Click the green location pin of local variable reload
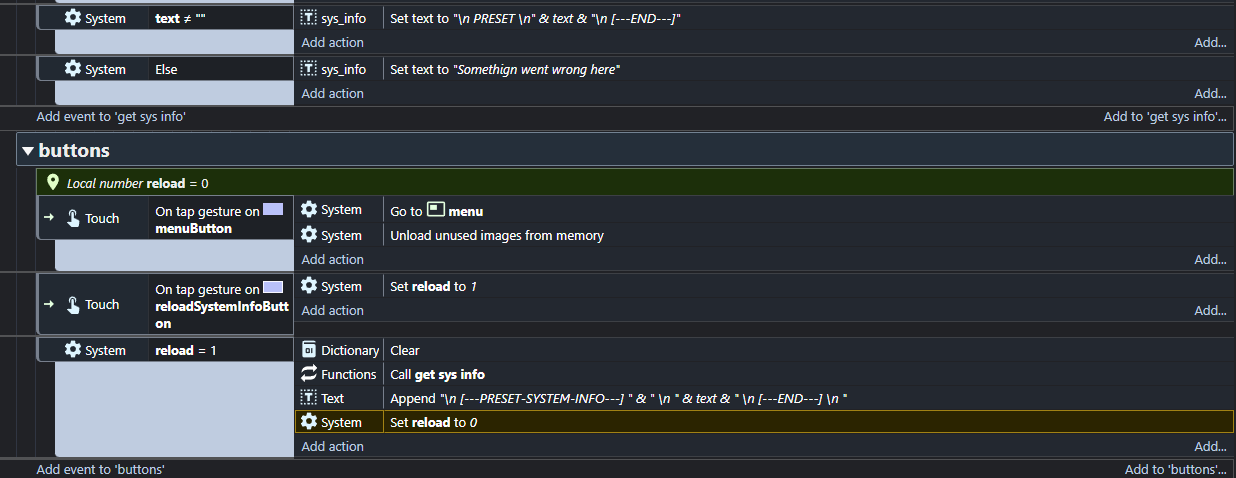Screen dimensions: 1236x478 point(53,183)
